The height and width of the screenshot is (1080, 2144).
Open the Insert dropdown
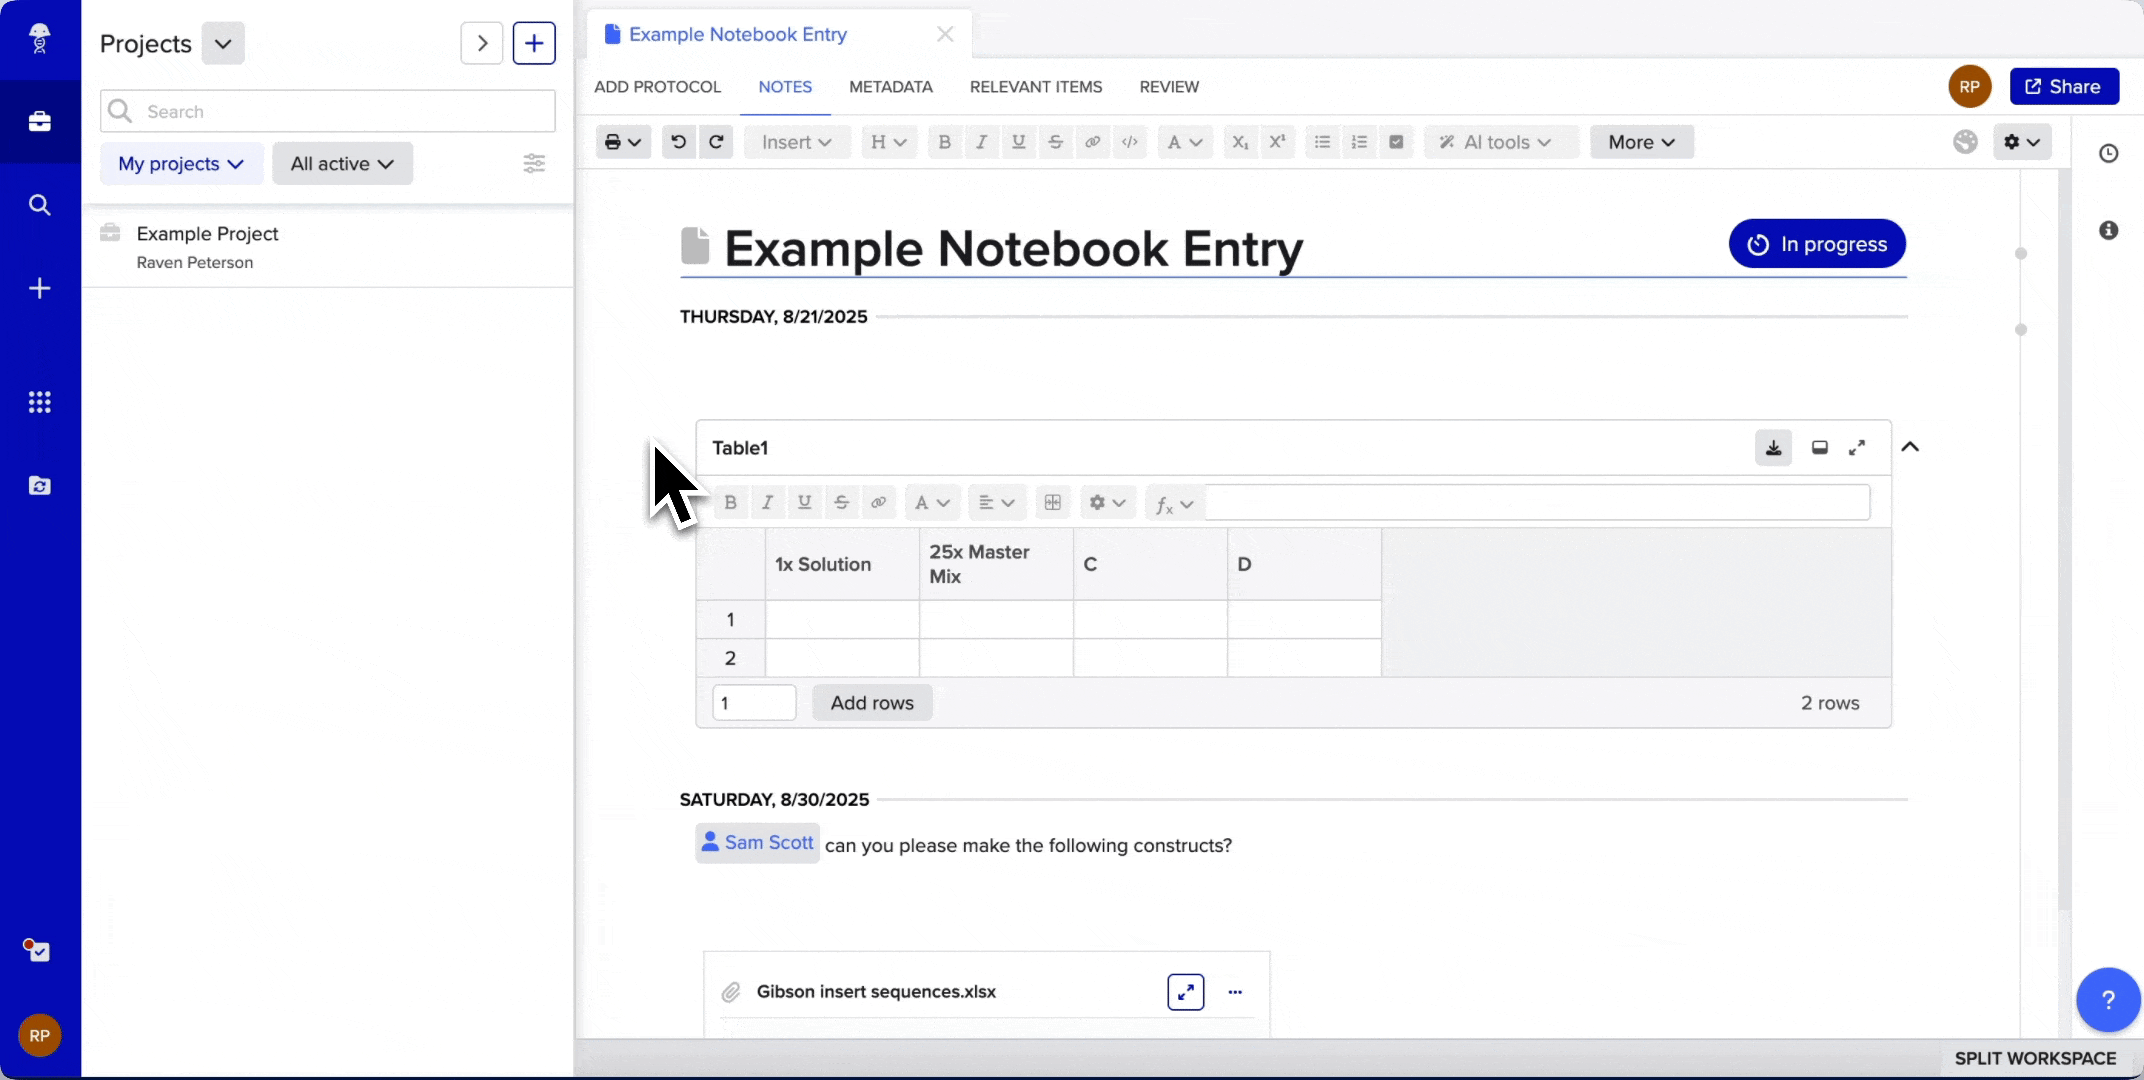(x=796, y=142)
